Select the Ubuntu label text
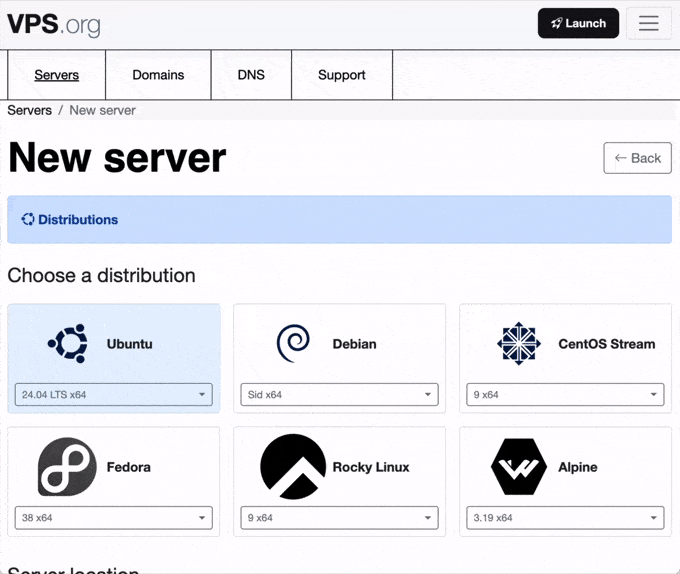The width and height of the screenshot is (680, 574). [130, 344]
